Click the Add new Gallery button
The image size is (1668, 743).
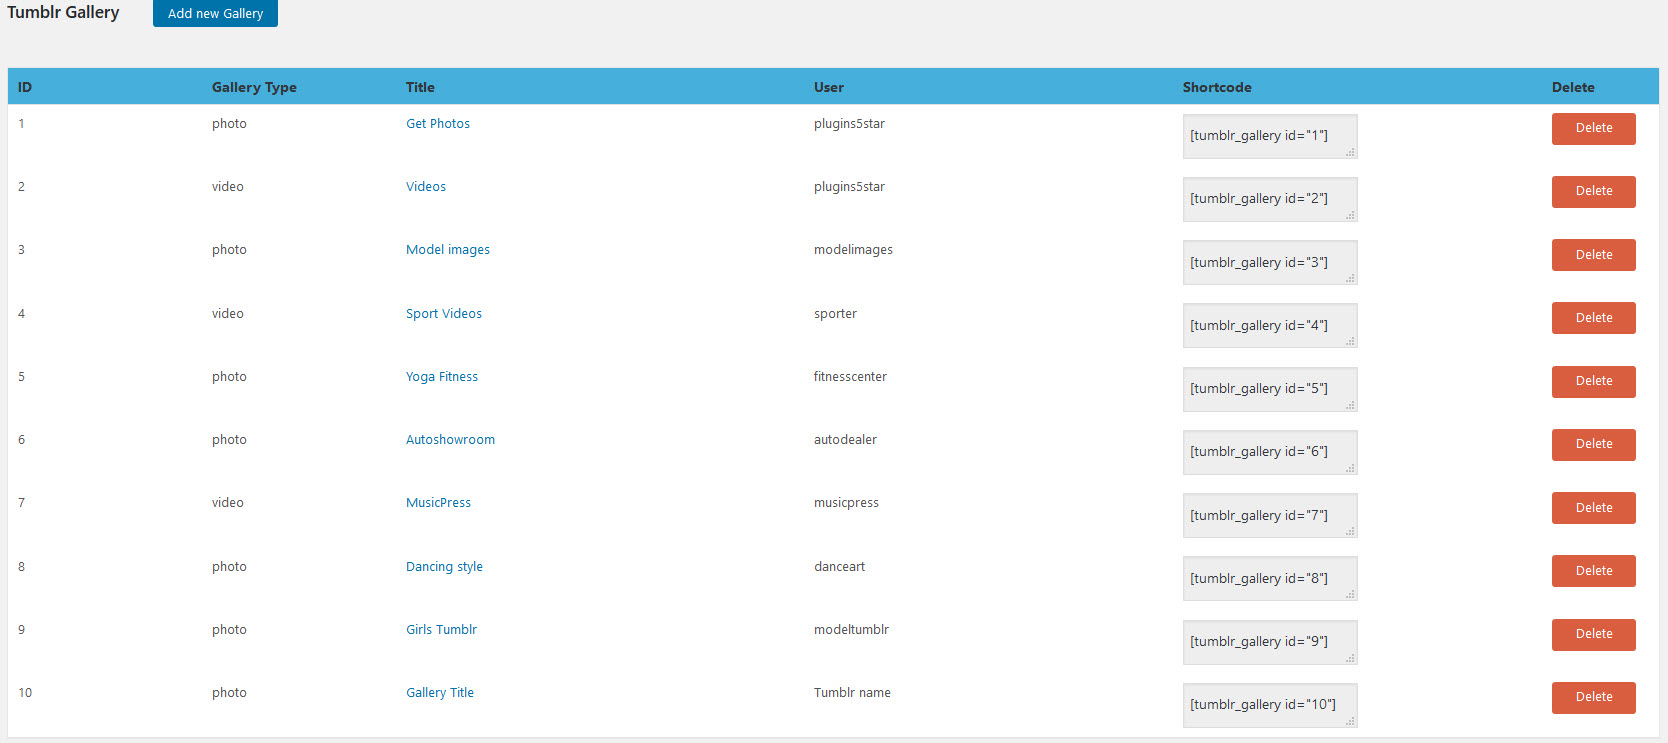point(215,13)
